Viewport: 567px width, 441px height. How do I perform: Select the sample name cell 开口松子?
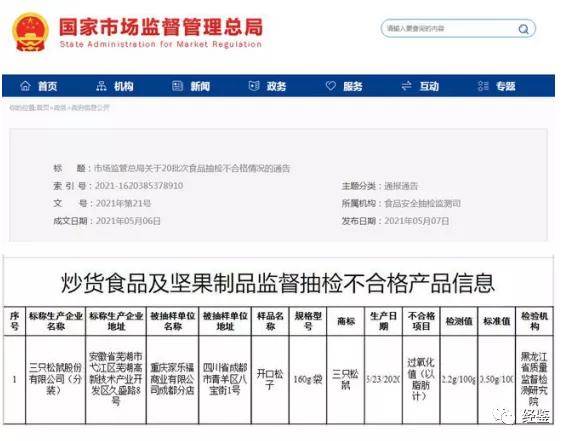tap(270, 379)
